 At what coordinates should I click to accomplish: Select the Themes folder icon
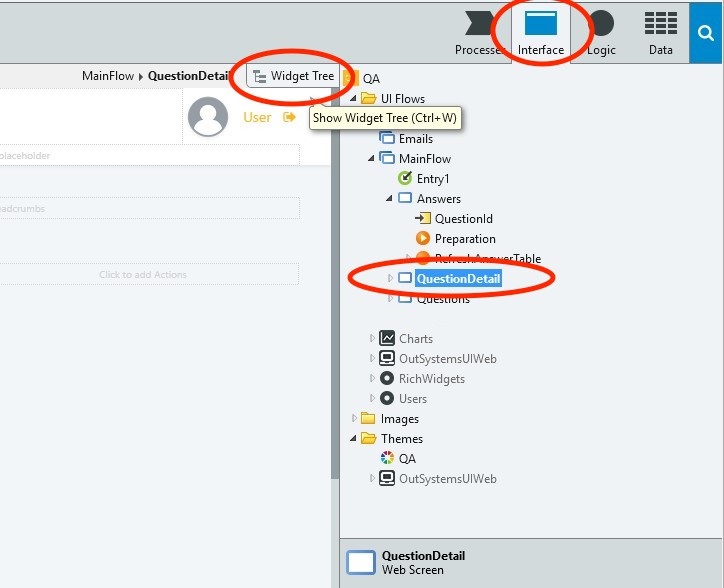[368, 438]
